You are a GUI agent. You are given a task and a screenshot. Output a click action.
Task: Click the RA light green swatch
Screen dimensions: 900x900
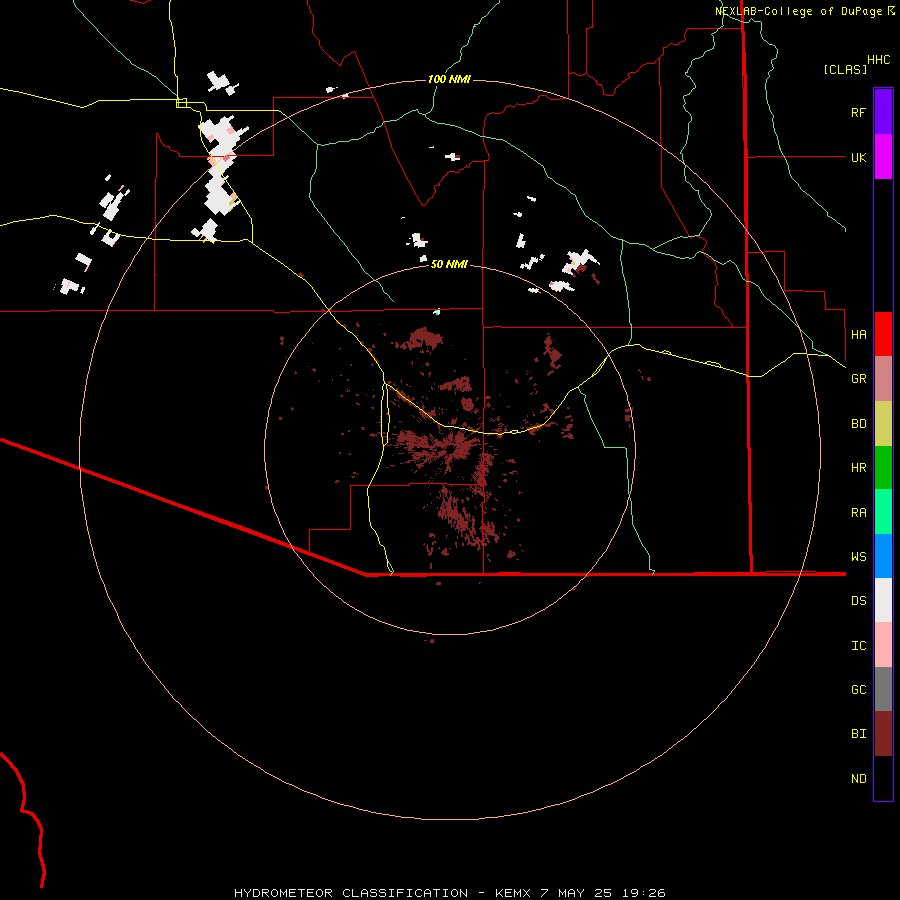[x=883, y=512]
